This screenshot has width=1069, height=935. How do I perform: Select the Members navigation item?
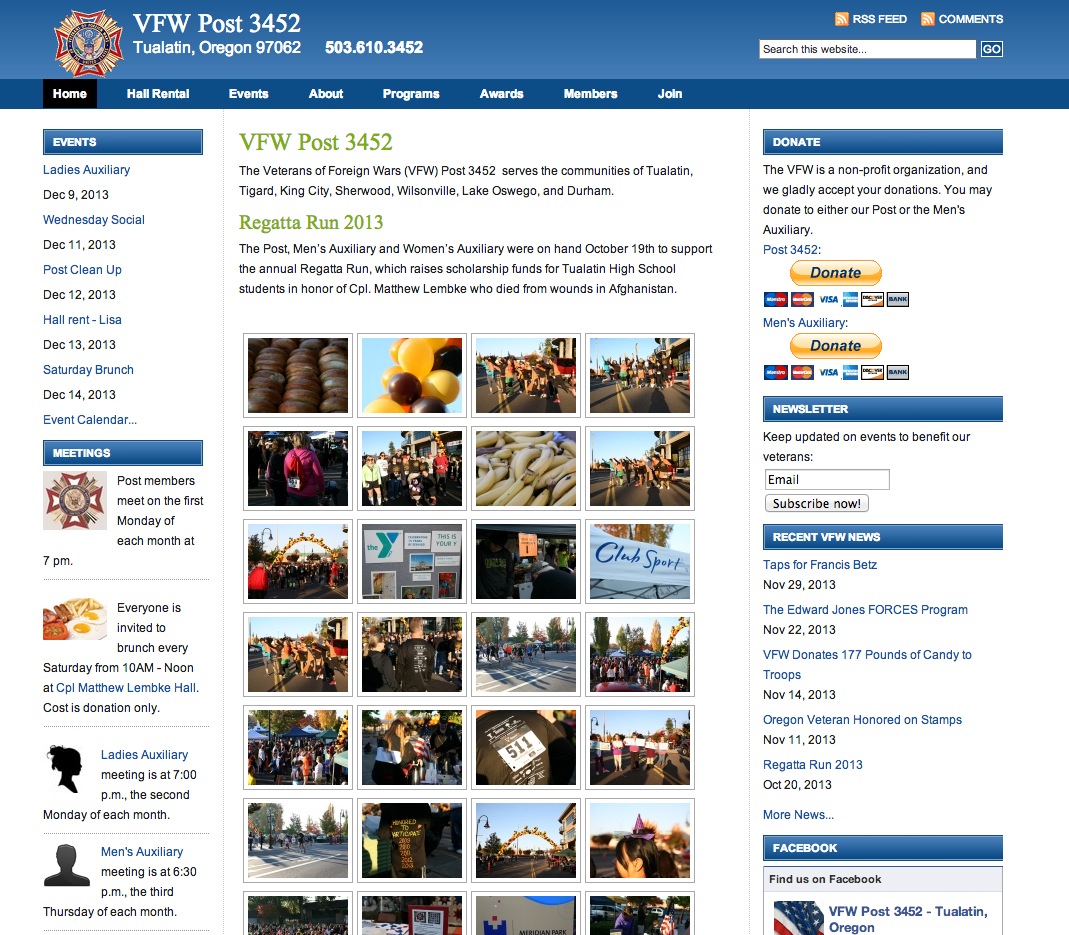click(x=590, y=94)
